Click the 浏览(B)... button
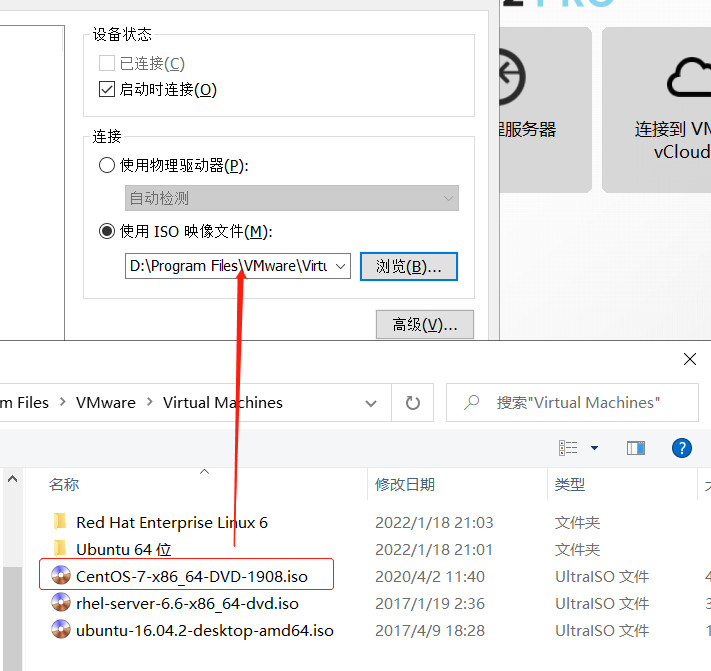The width and height of the screenshot is (711, 671). [x=409, y=267]
